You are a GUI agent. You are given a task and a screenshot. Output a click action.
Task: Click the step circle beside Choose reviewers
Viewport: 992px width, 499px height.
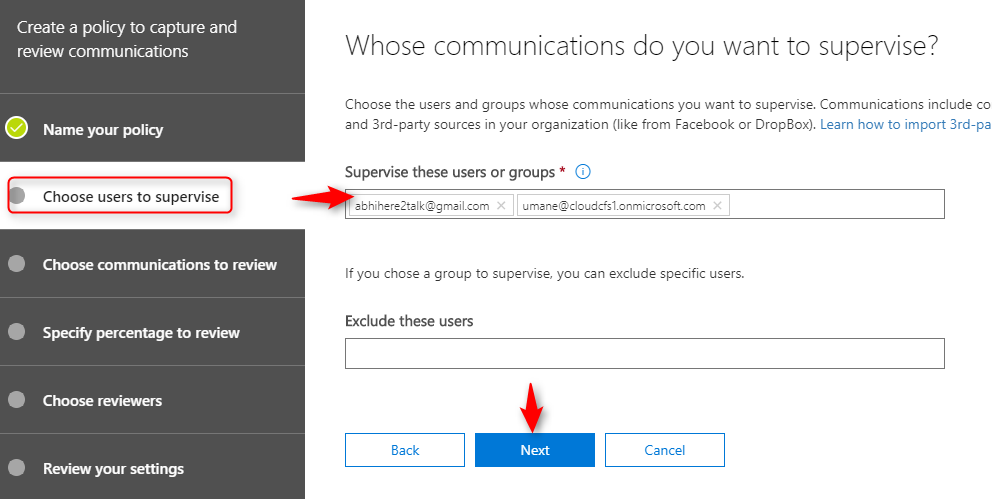(x=17, y=400)
